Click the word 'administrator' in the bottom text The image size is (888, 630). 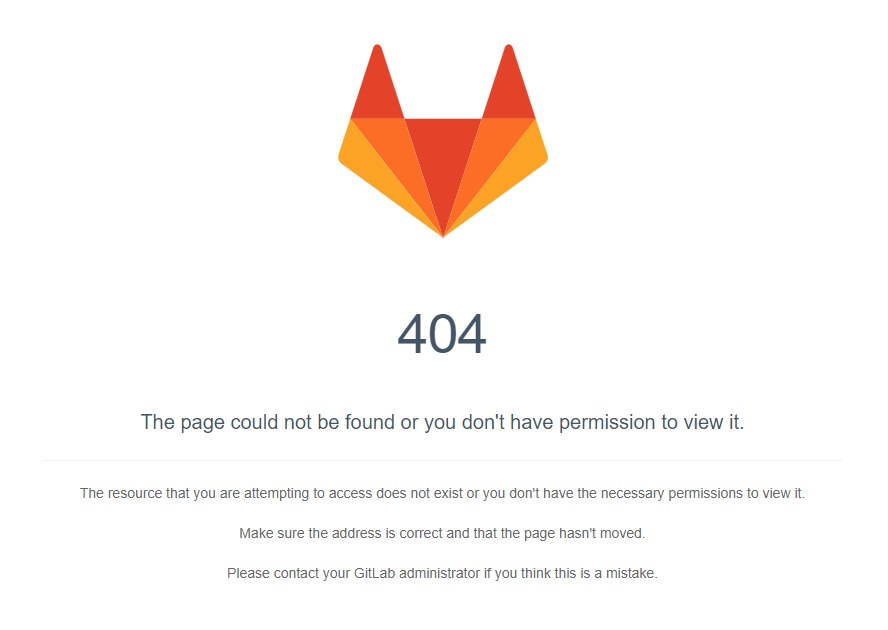[439, 573]
